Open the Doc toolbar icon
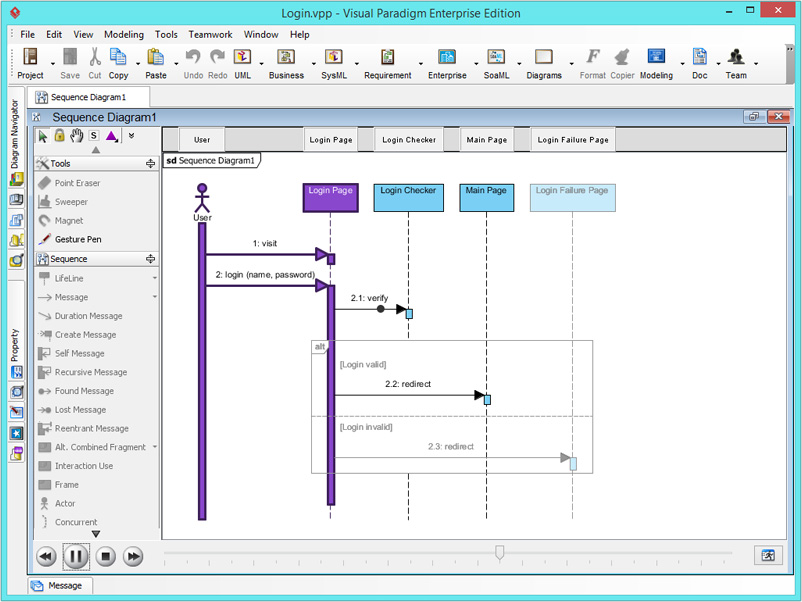Image resolution: width=802 pixels, height=602 pixels. tap(700, 56)
